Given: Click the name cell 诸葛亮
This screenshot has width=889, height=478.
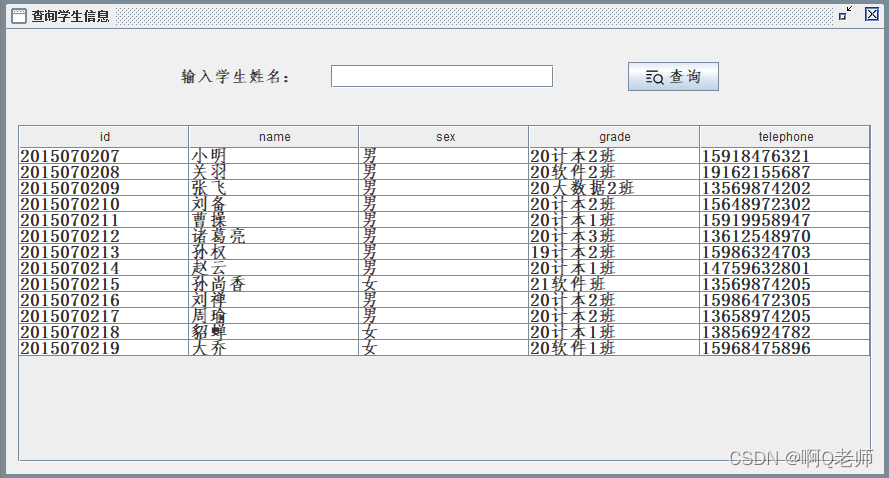Looking at the screenshot, I should (x=274, y=236).
